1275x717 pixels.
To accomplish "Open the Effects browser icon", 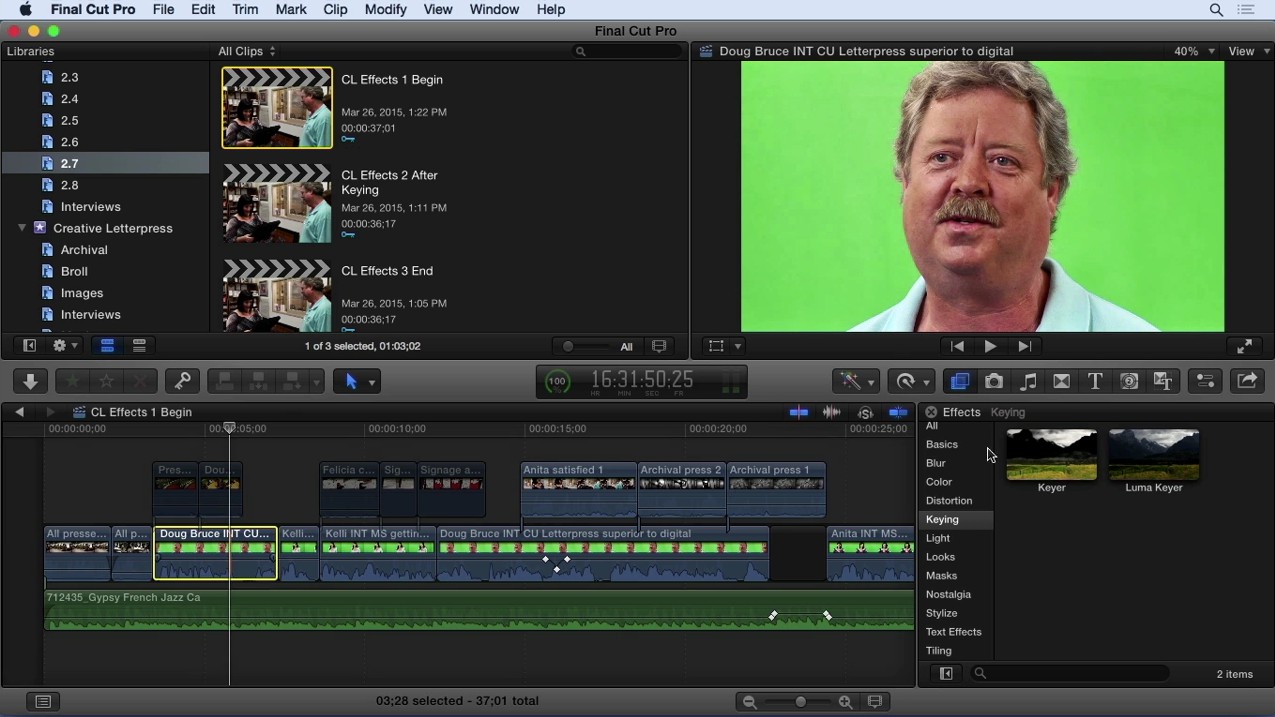I will [x=960, y=381].
